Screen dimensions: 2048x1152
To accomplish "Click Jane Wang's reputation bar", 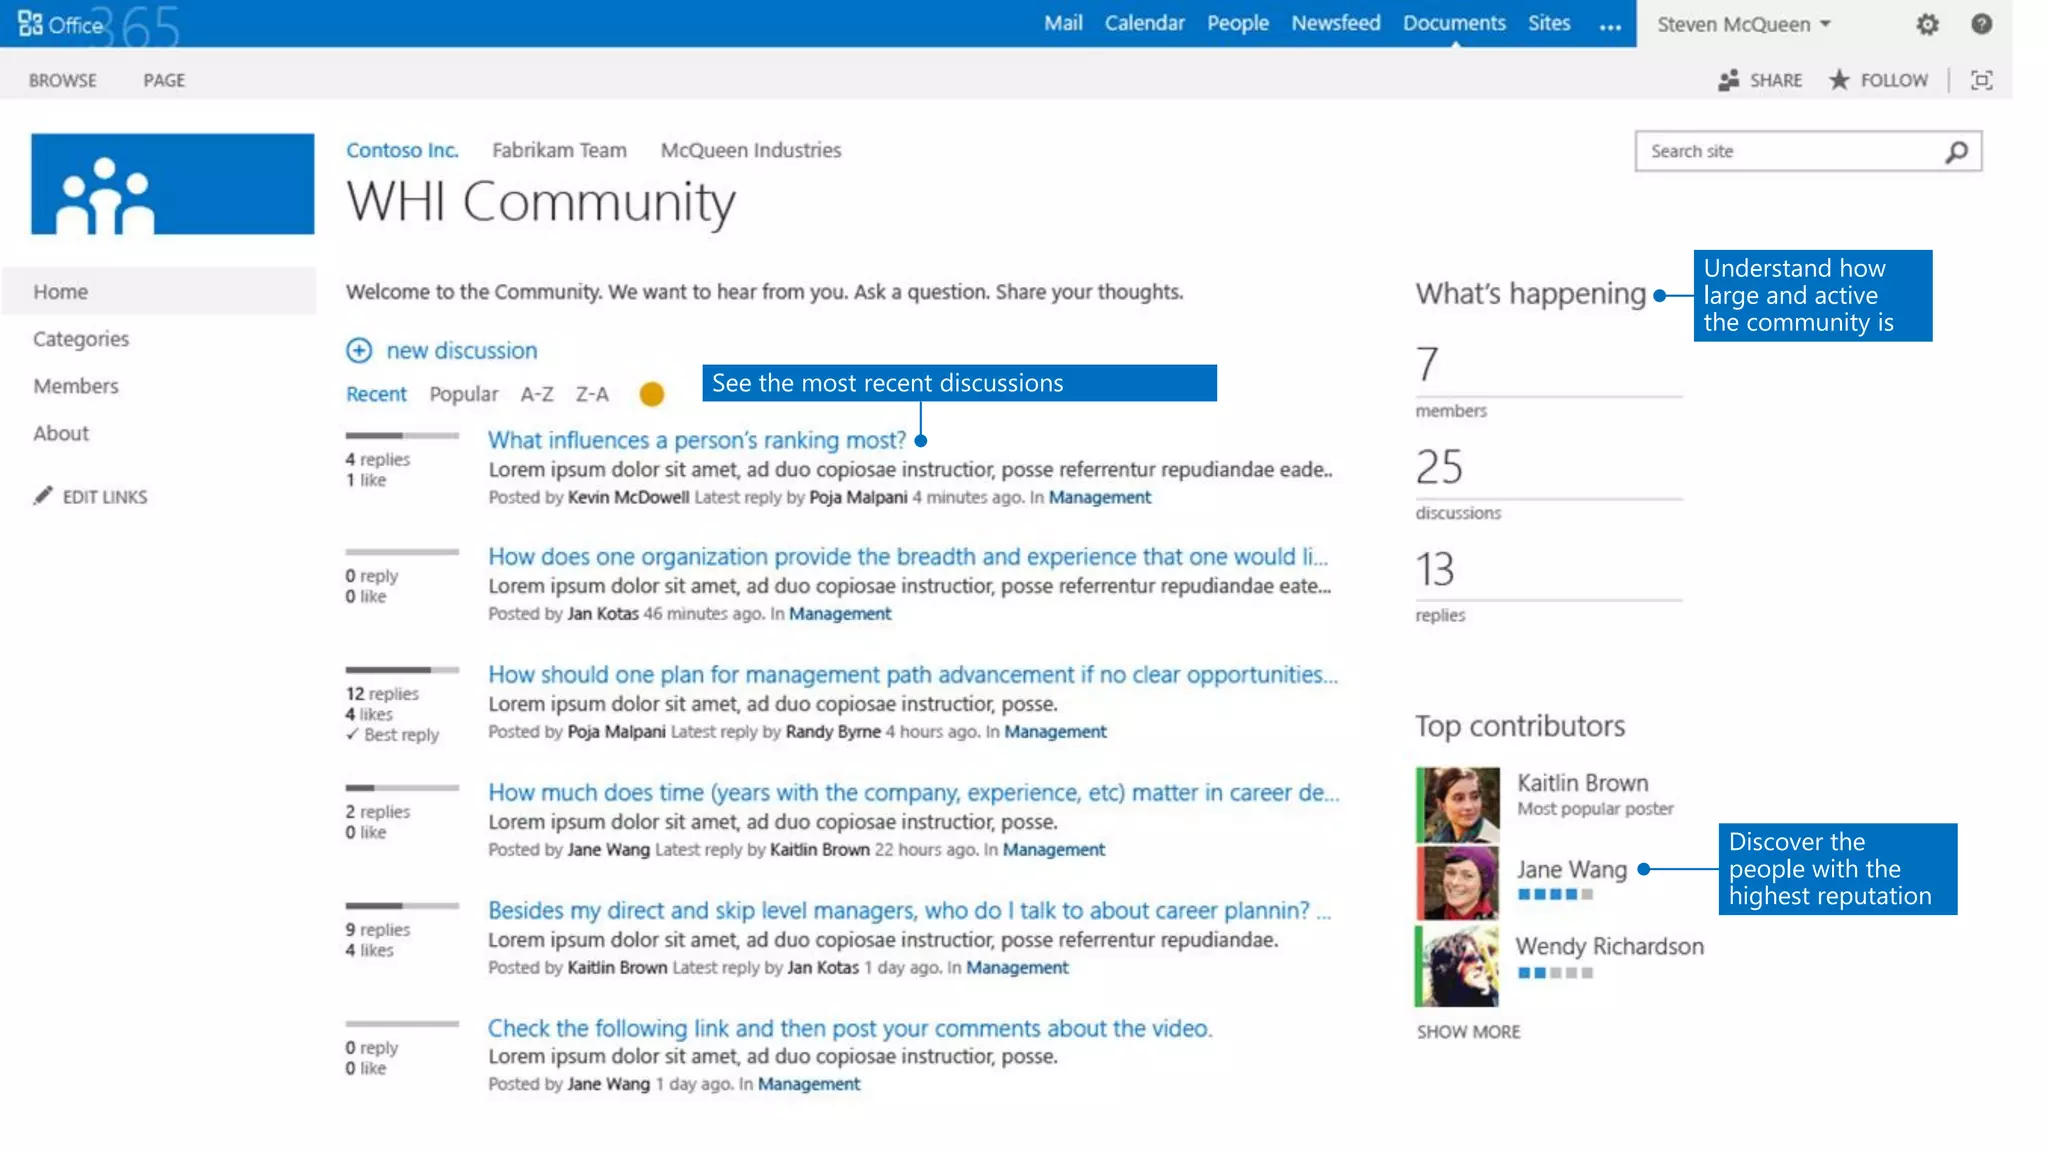I will click(x=1555, y=894).
